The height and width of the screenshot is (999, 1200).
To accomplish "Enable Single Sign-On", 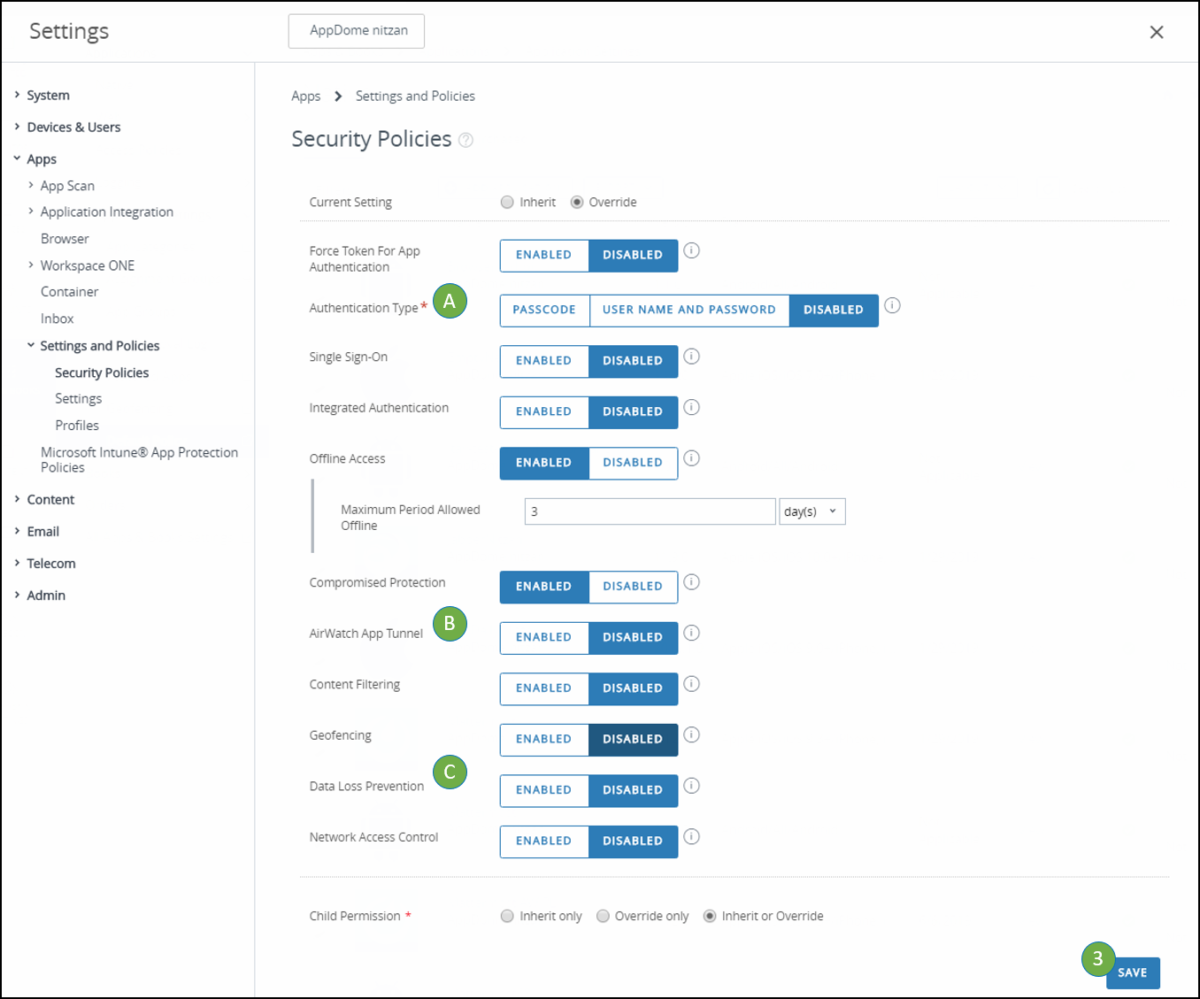I will [544, 361].
